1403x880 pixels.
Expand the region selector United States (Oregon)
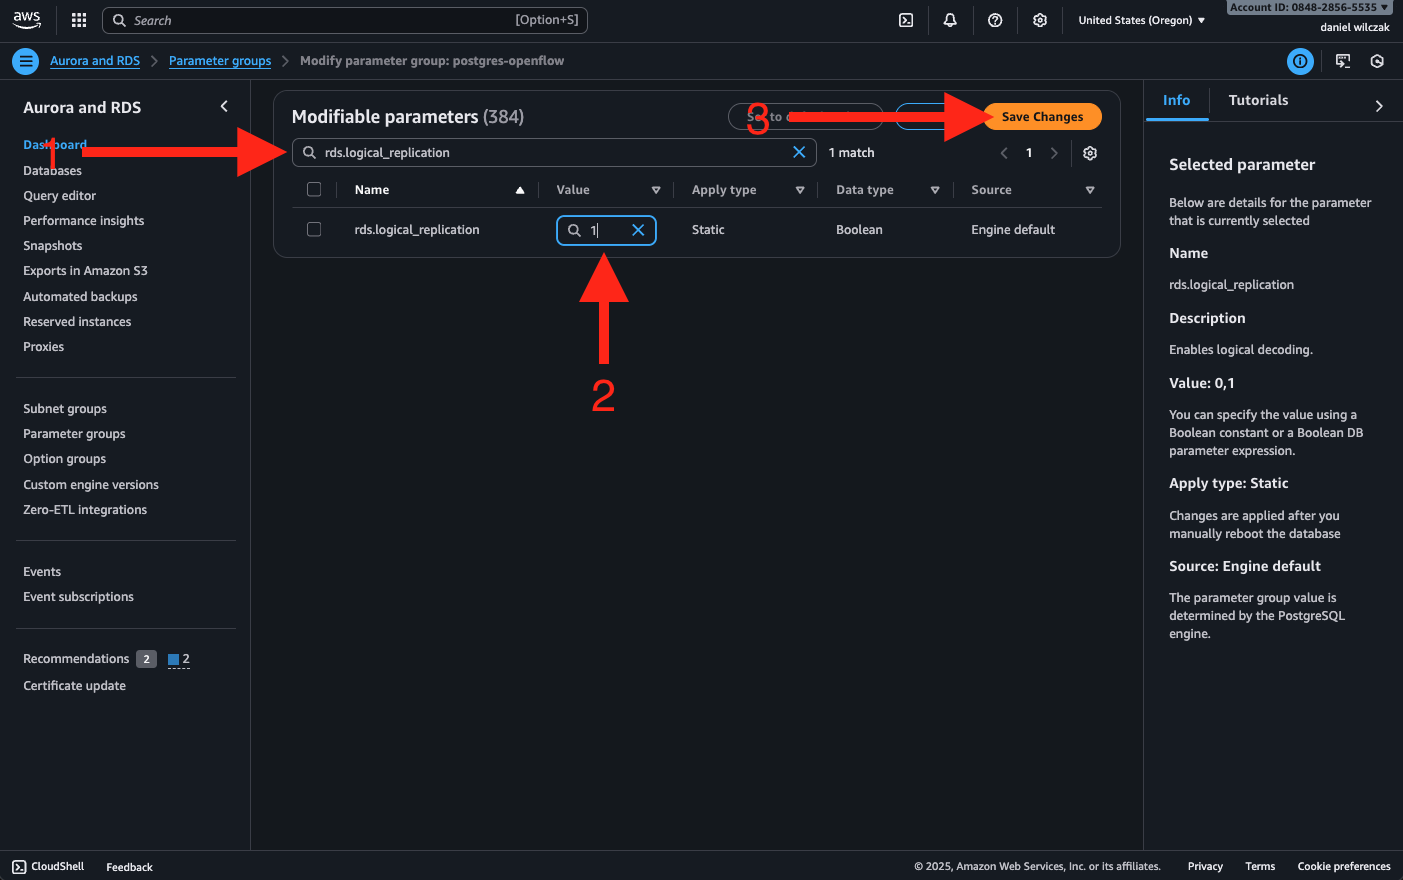(1141, 20)
